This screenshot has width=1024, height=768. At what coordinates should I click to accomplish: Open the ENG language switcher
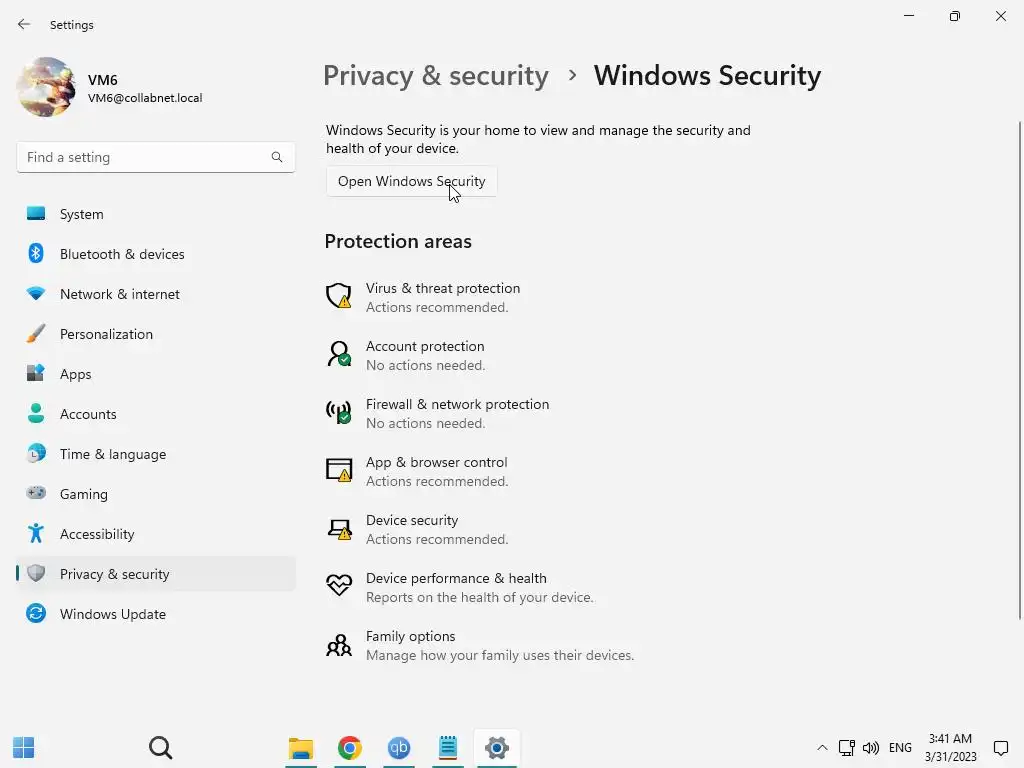click(900, 747)
